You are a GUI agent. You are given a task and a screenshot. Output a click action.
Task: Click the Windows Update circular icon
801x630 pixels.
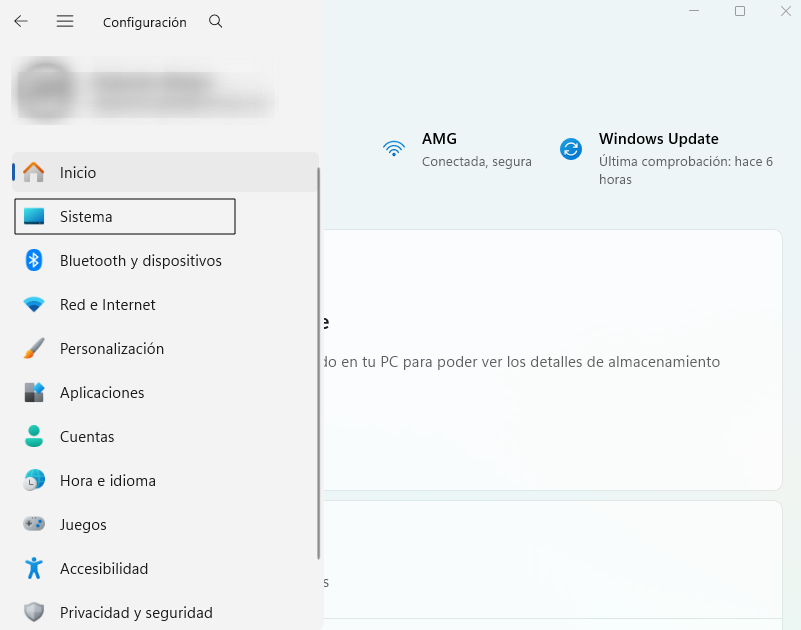(570, 148)
